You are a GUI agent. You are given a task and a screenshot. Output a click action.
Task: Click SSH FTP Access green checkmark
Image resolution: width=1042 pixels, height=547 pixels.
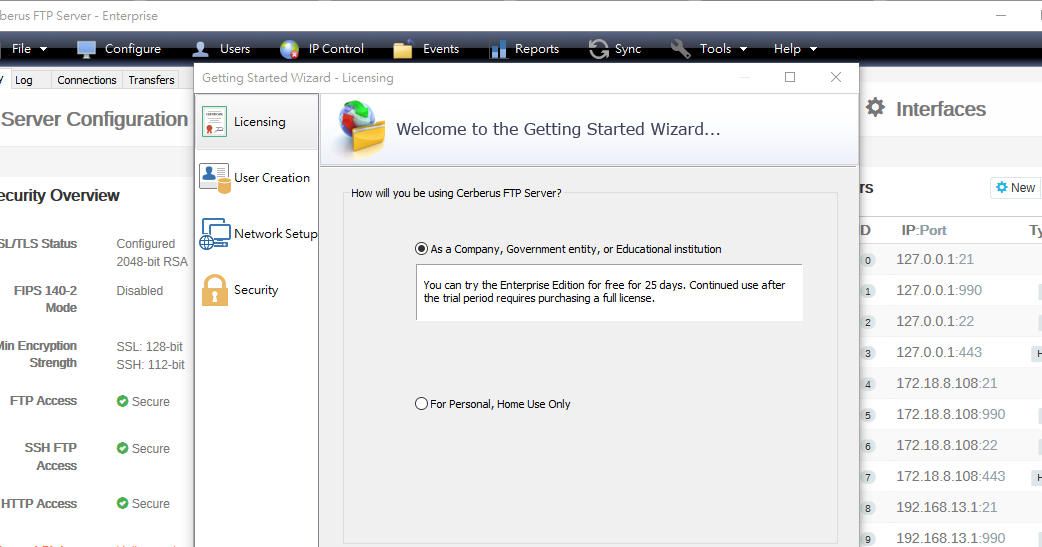coord(122,448)
